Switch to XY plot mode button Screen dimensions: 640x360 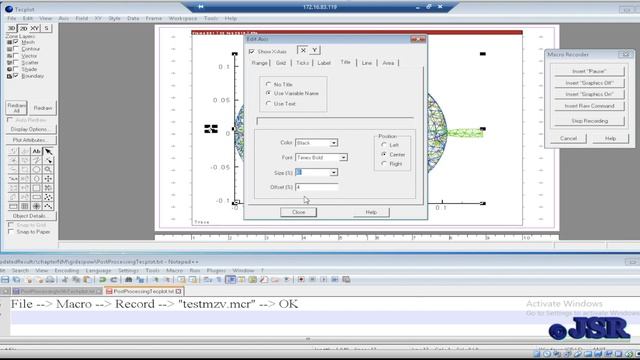[35, 28]
